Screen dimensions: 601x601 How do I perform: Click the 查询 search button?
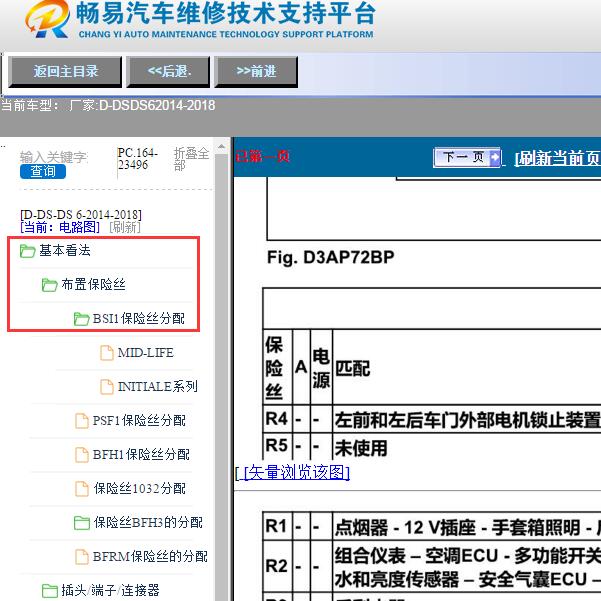pyautogui.click(x=43, y=171)
